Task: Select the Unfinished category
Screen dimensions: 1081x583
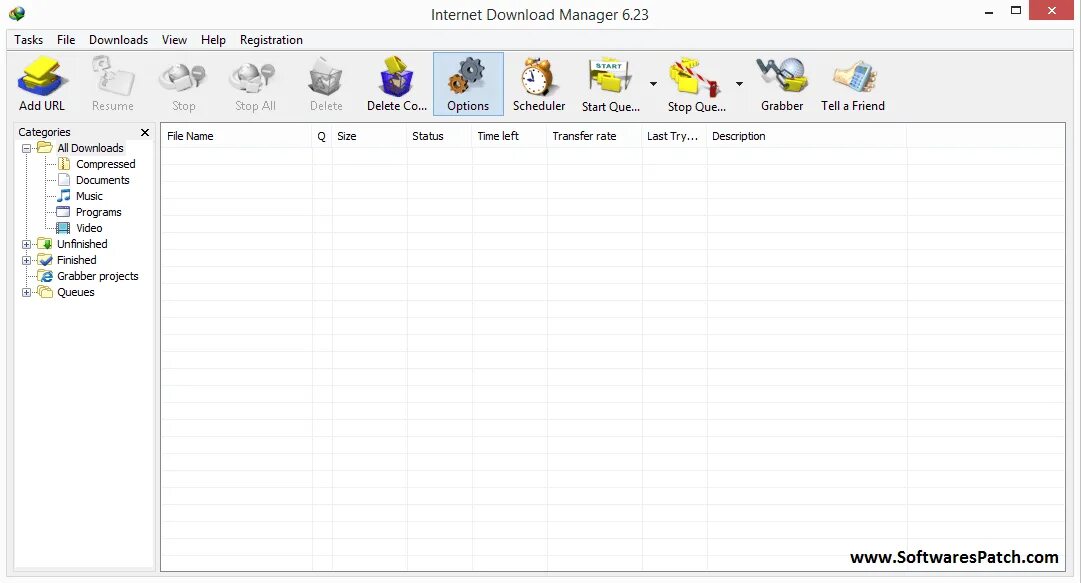Action: coord(82,244)
